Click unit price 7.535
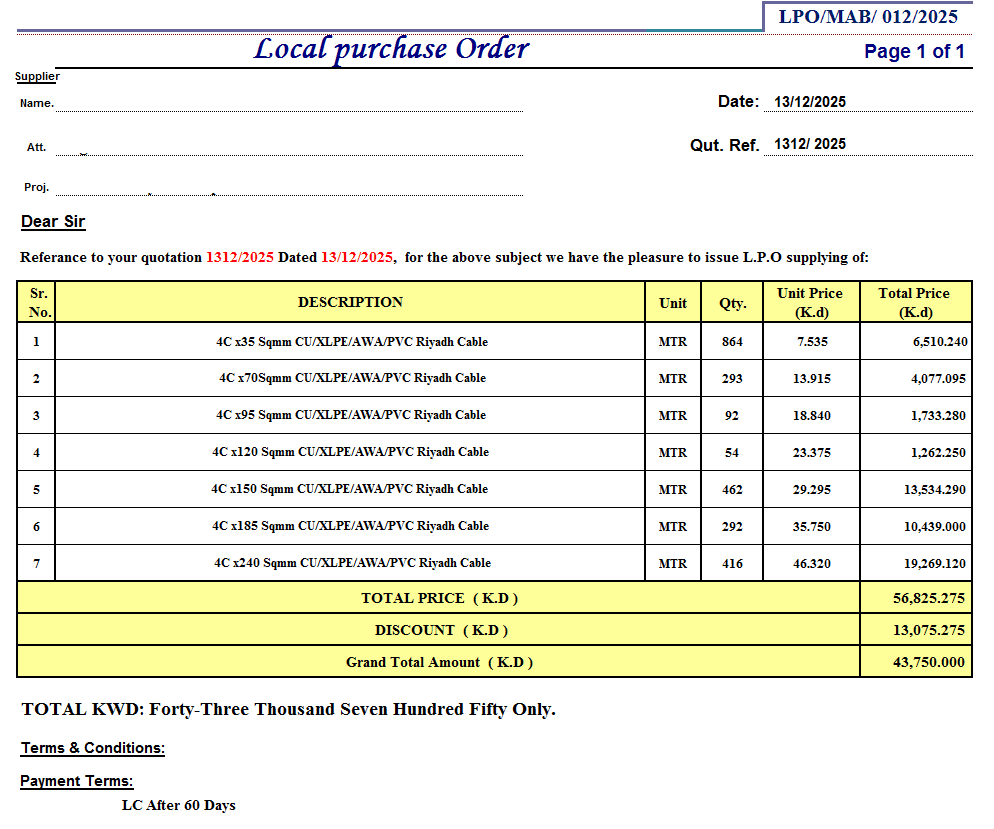 coord(812,342)
